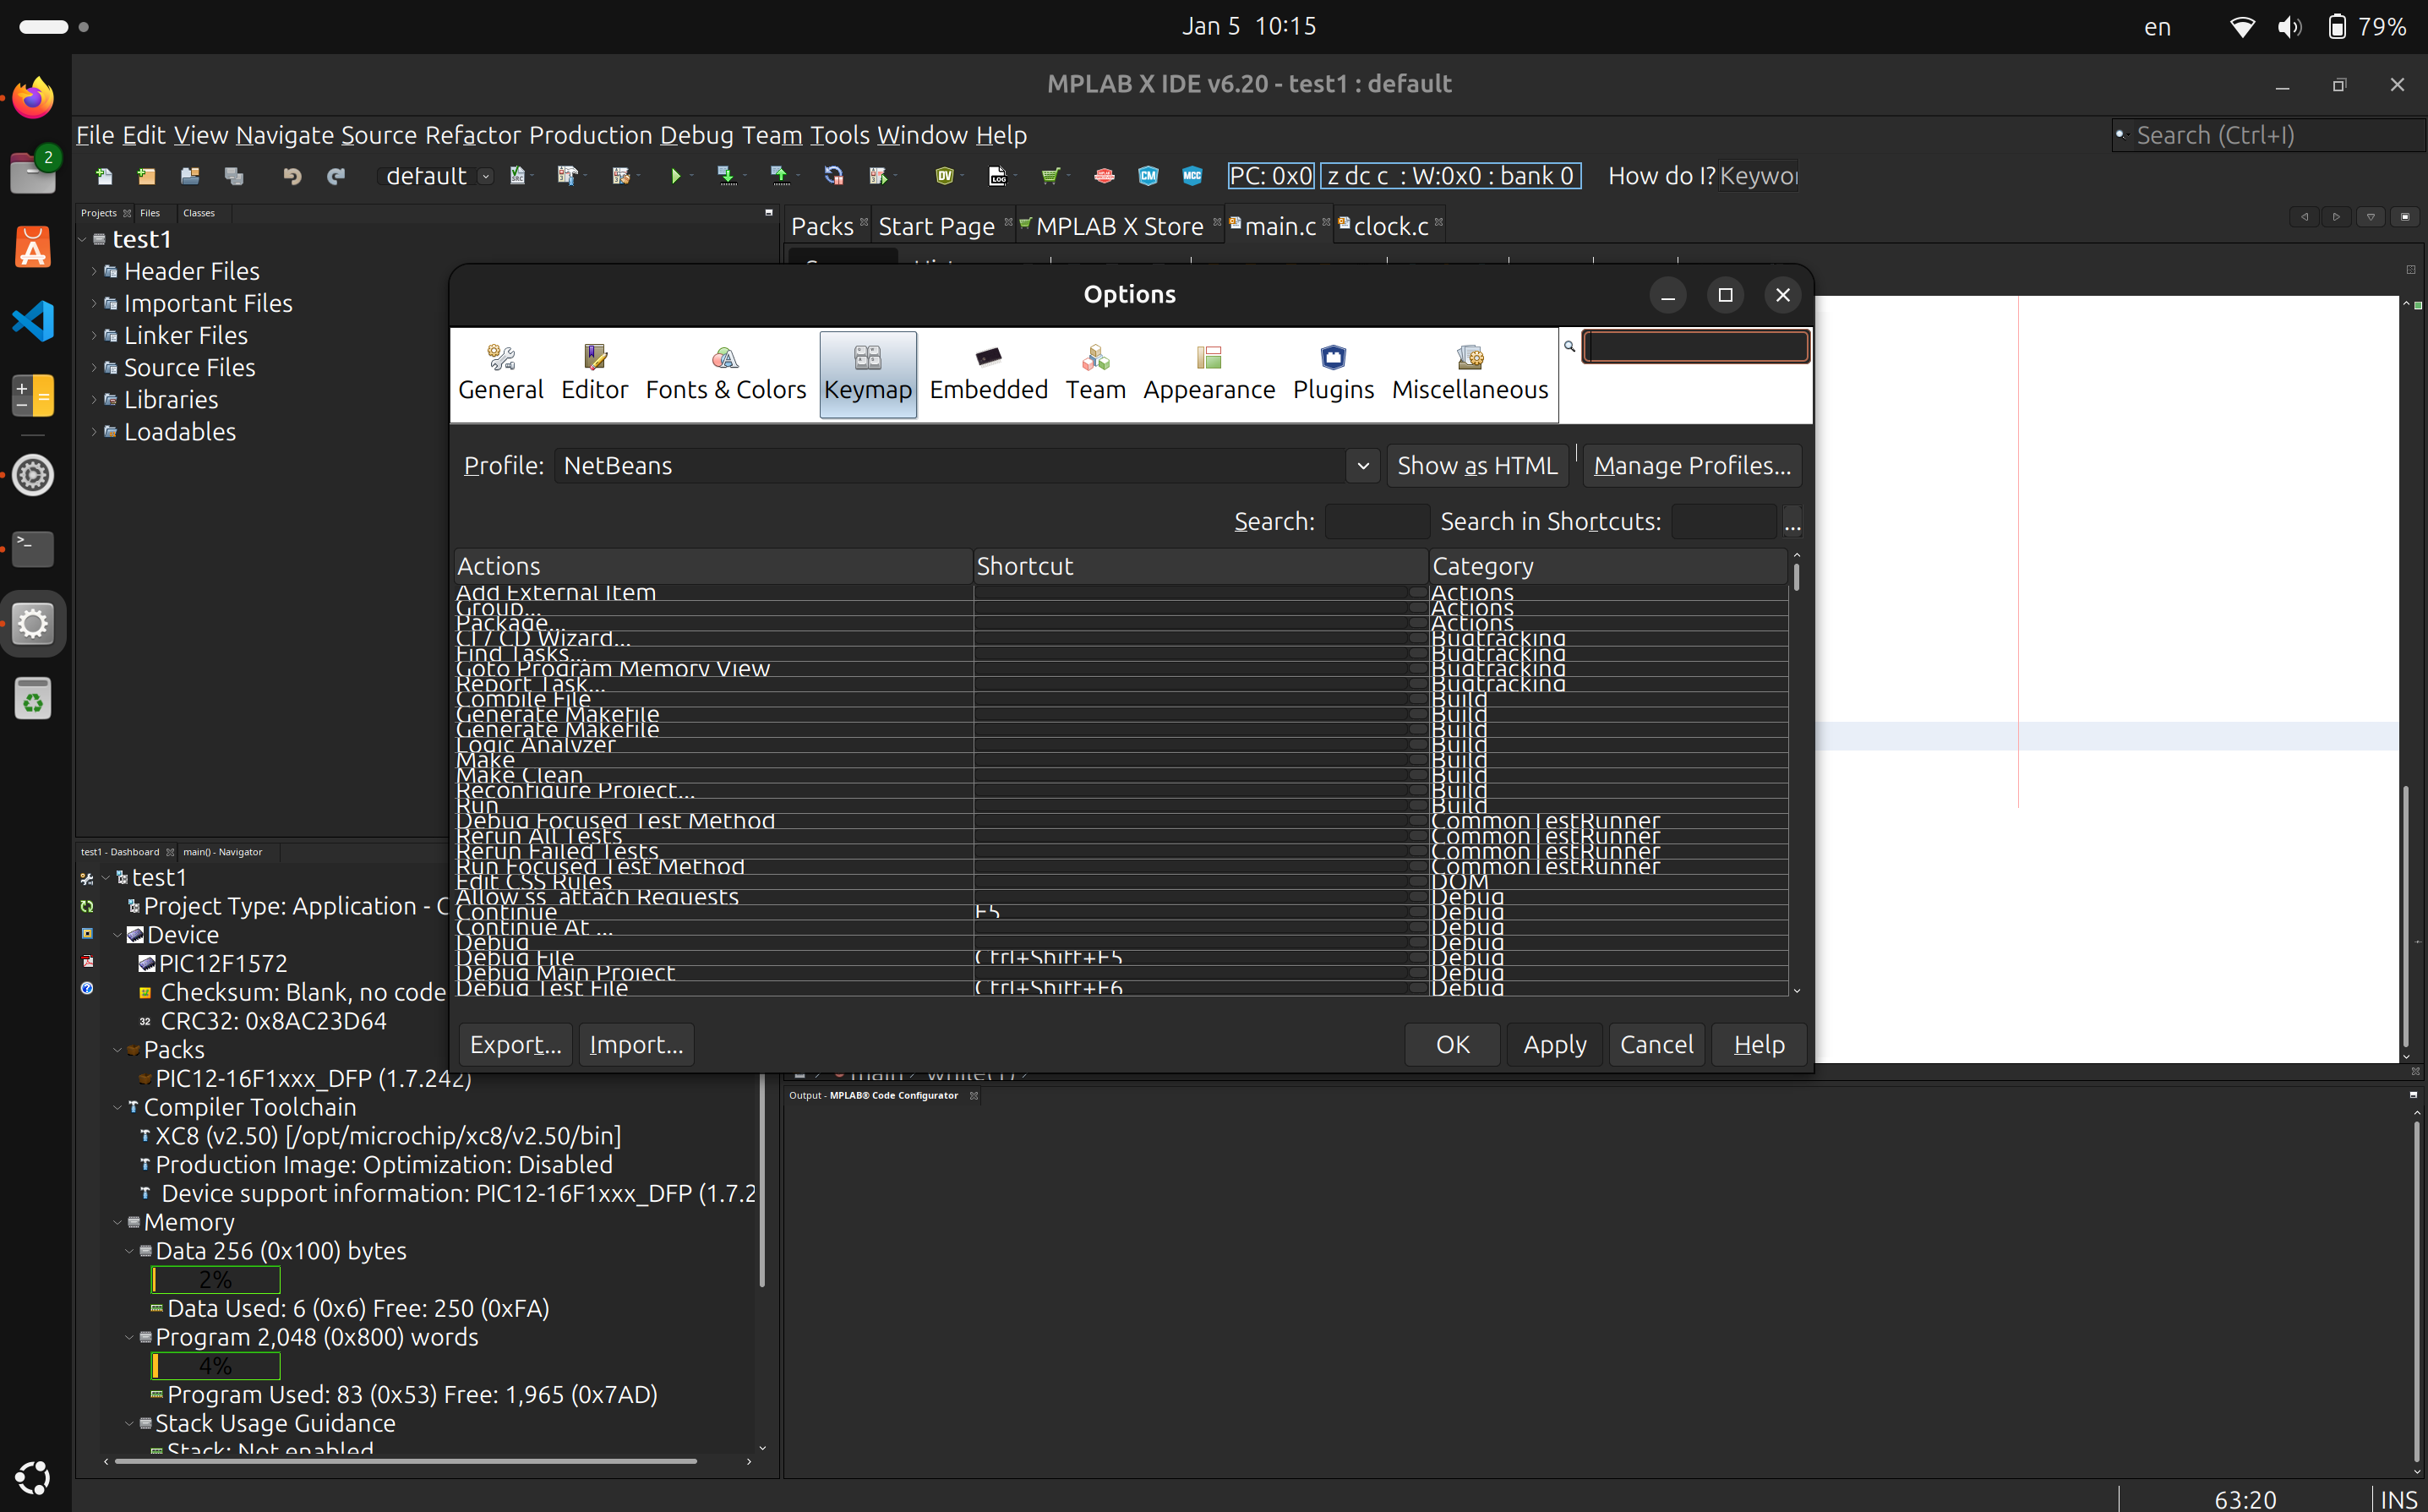
Task: Click the green shopping cart icon
Action: [x=1050, y=176]
